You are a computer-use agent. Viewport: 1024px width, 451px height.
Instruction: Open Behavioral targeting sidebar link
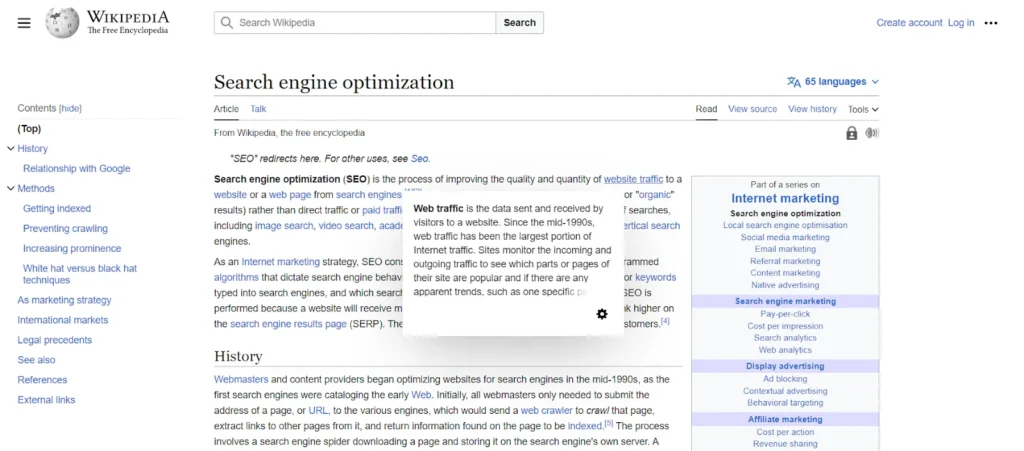click(x=785, y=403)
